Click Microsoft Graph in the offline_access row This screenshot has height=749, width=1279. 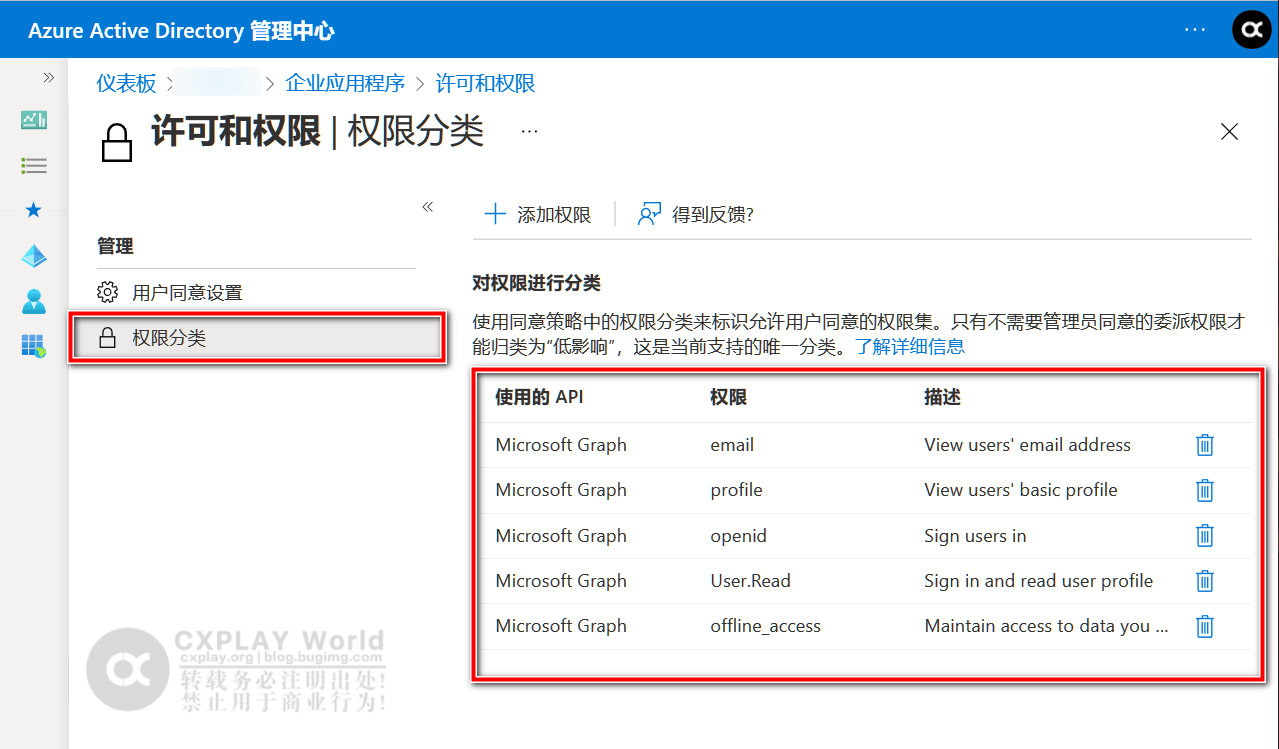(561, 626)
